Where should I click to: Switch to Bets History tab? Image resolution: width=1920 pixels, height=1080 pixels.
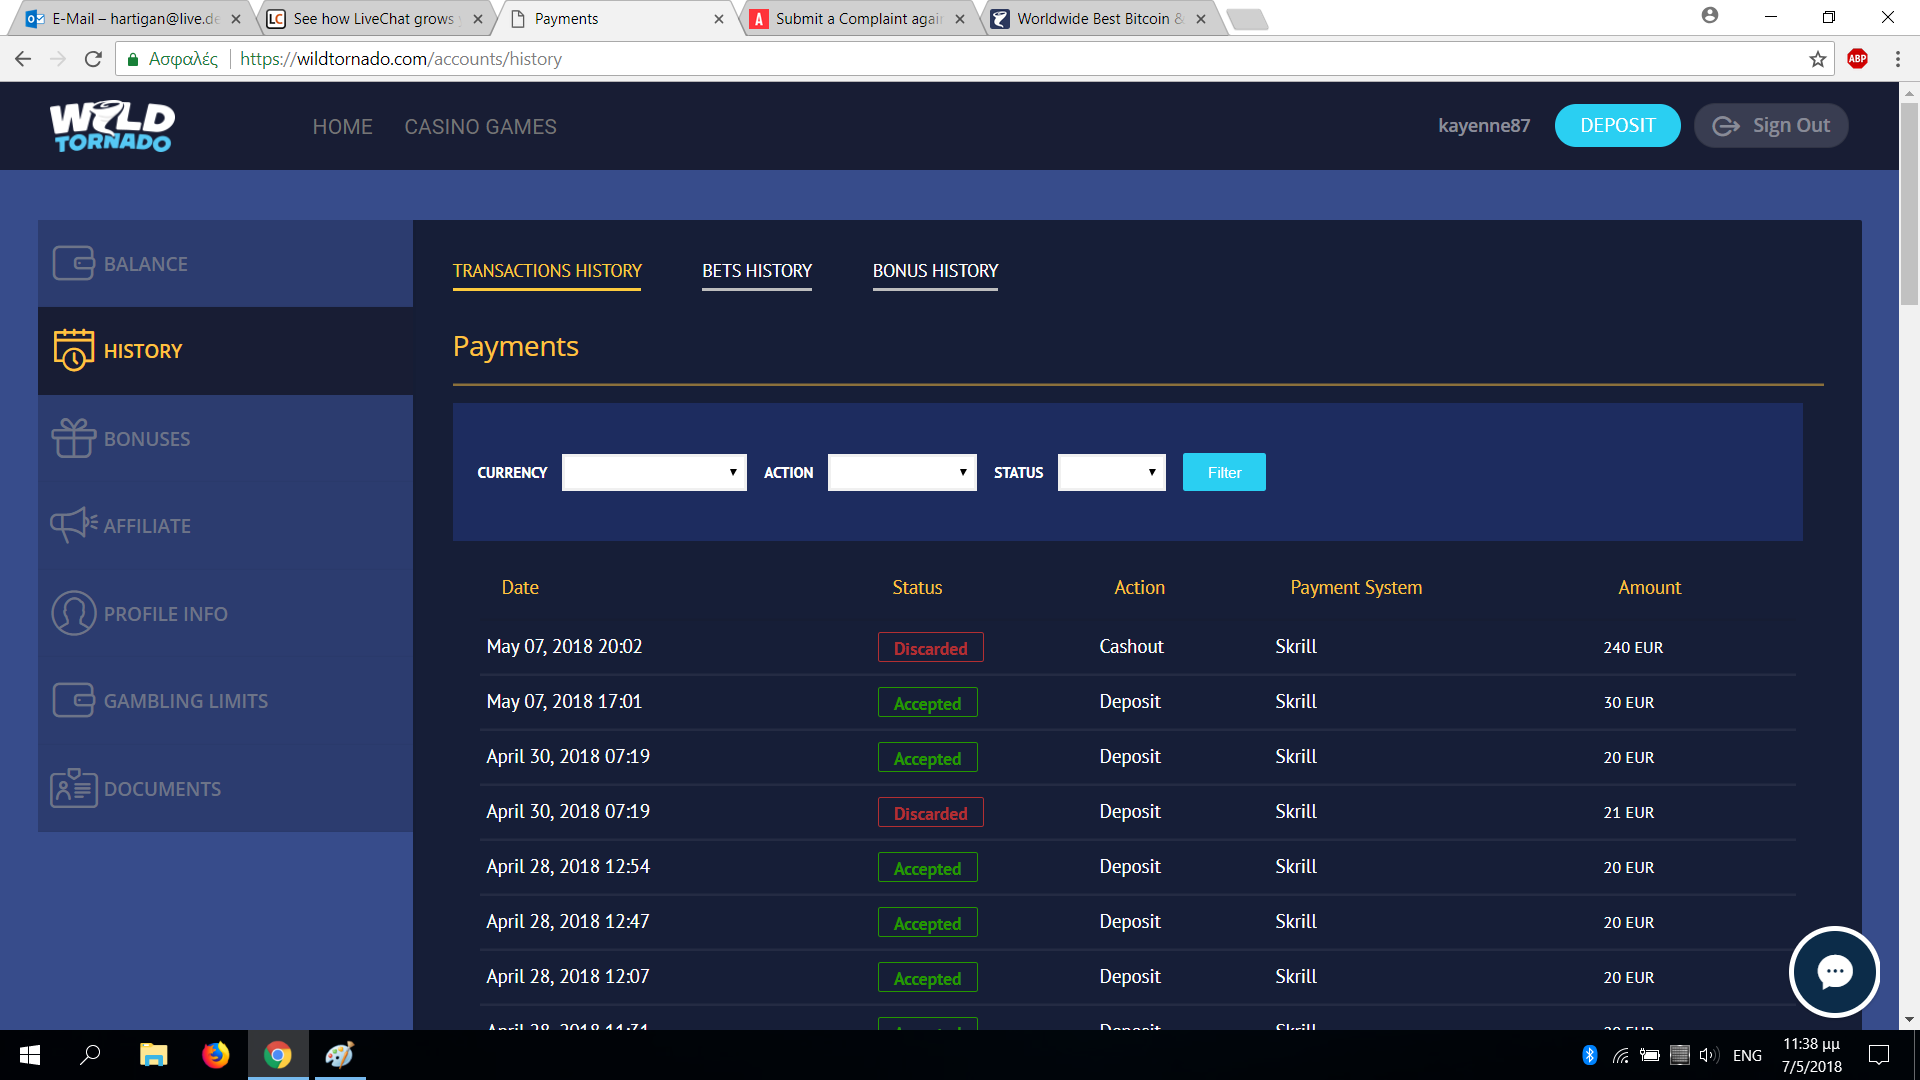click(x=757, y=271)
